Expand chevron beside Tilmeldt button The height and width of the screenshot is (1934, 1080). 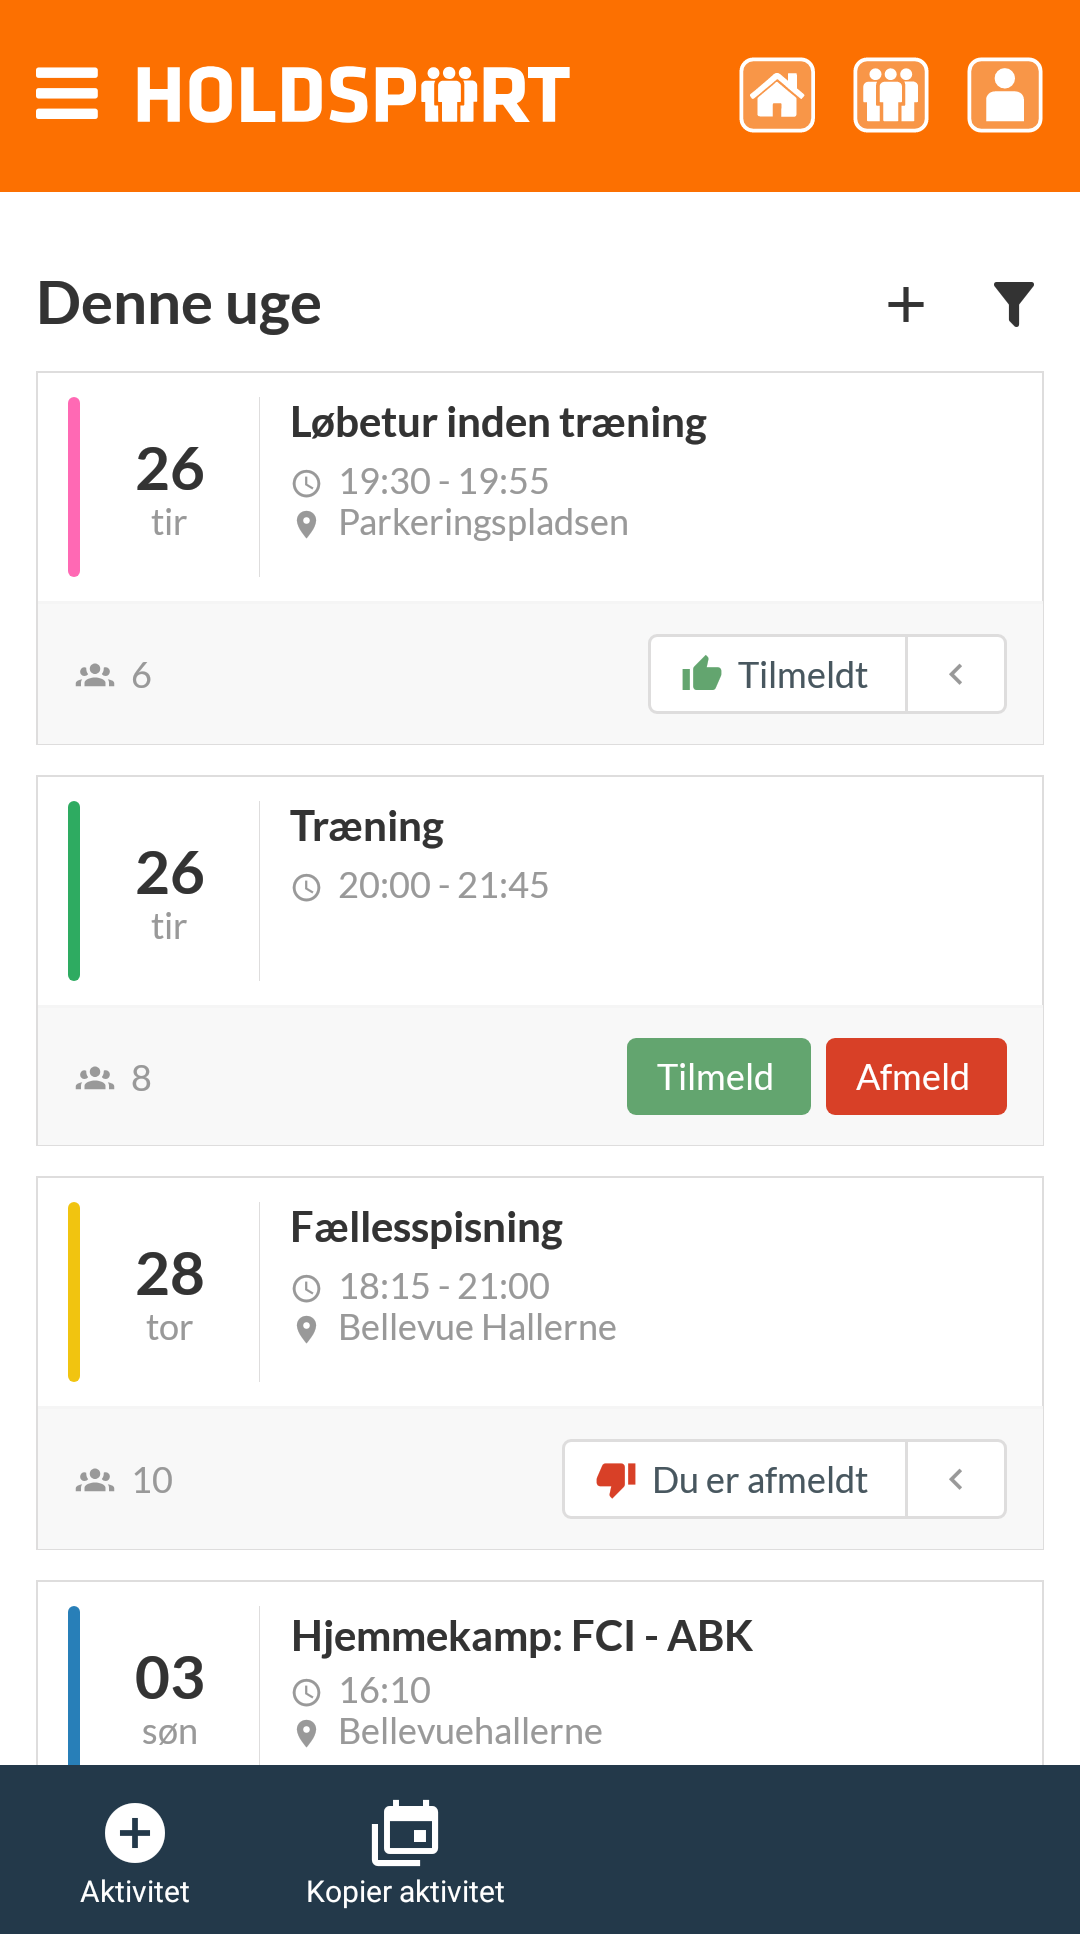956,674
